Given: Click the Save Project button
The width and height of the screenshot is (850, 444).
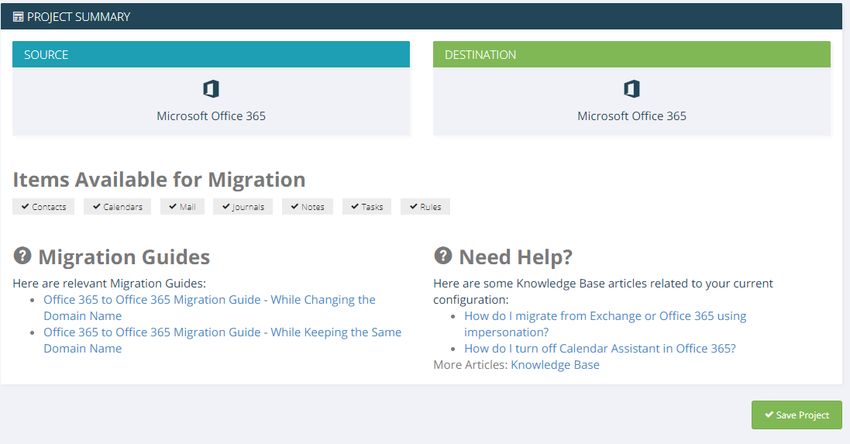Looking at the screenshot, I should [x=796, y=415].
